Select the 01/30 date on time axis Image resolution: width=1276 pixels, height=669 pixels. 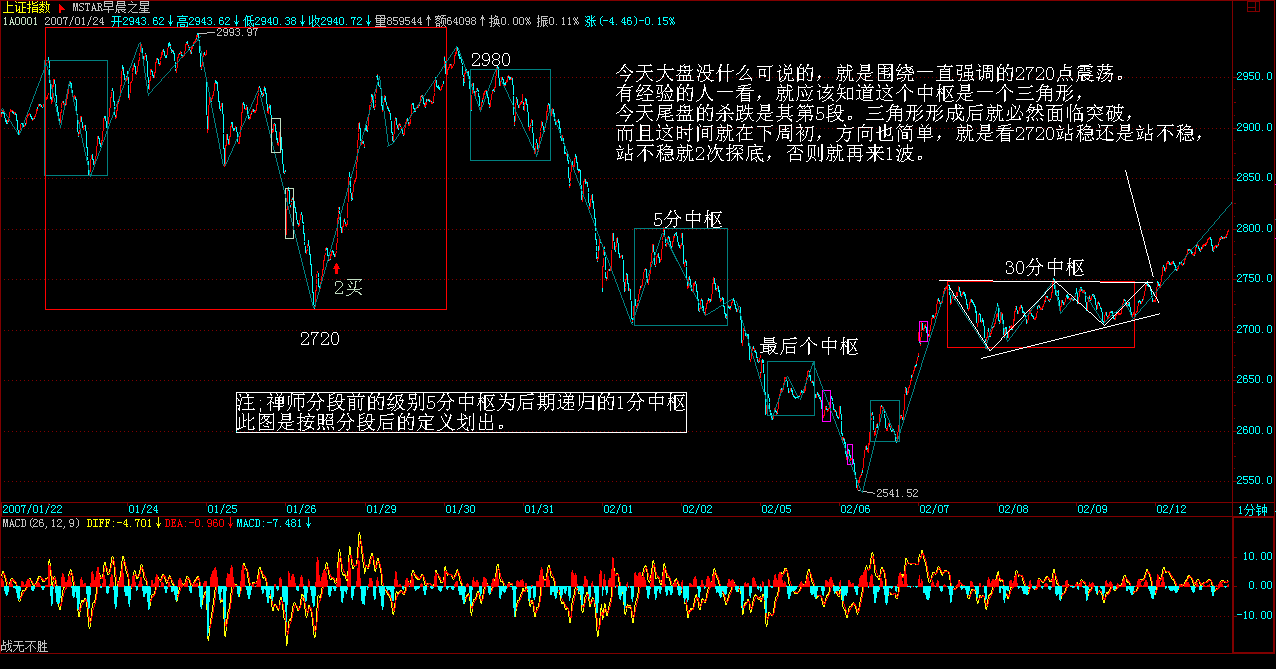click(x=461, y=509)
